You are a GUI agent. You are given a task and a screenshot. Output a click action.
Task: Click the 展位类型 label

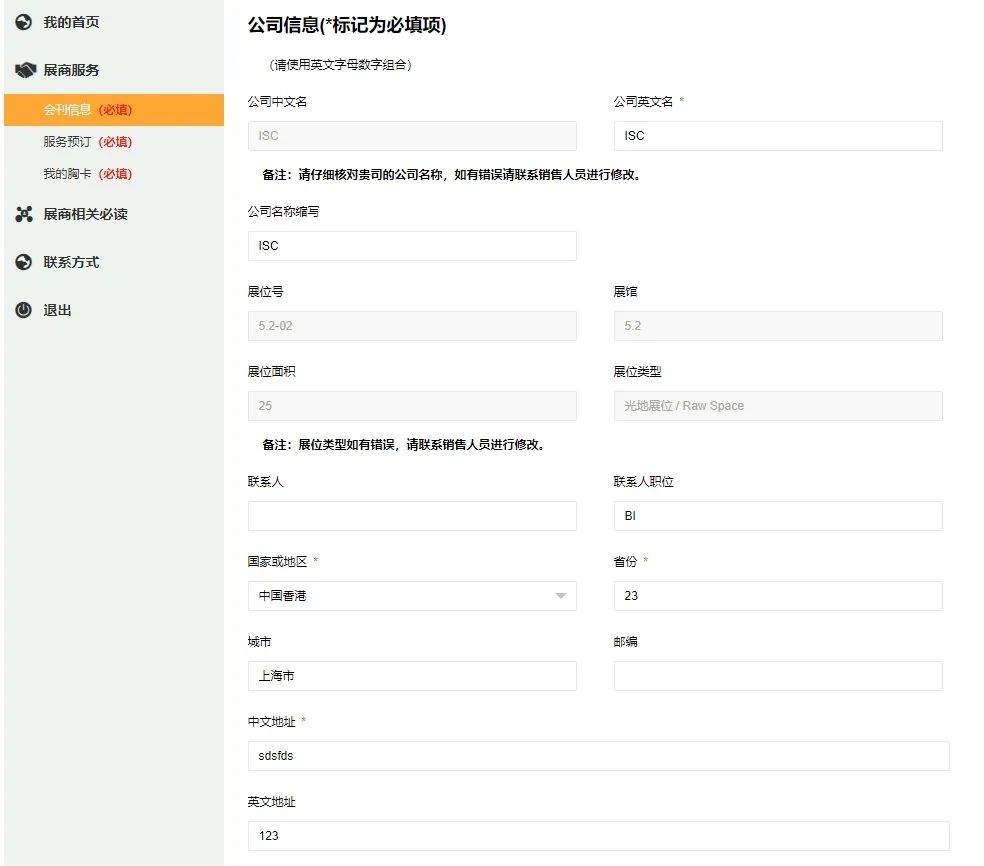[637, 372]
